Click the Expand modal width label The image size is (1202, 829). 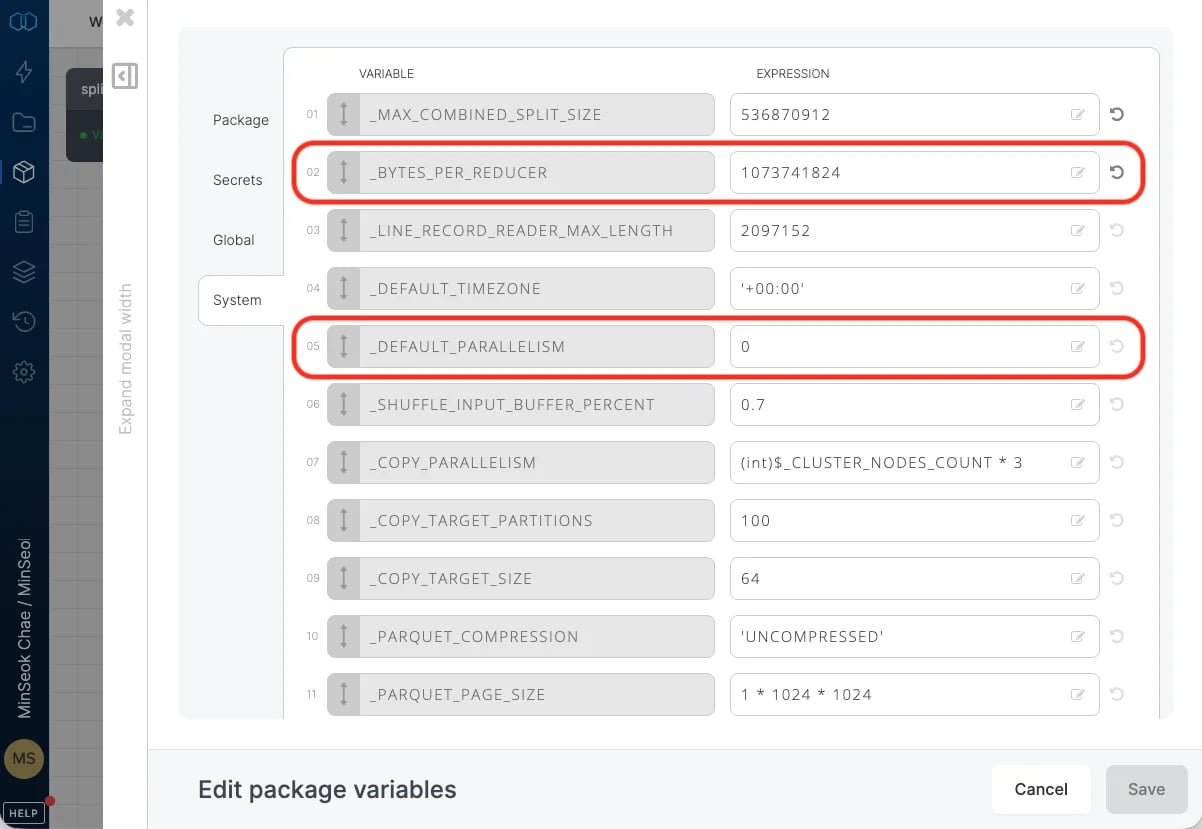click(x=125, y=359)
